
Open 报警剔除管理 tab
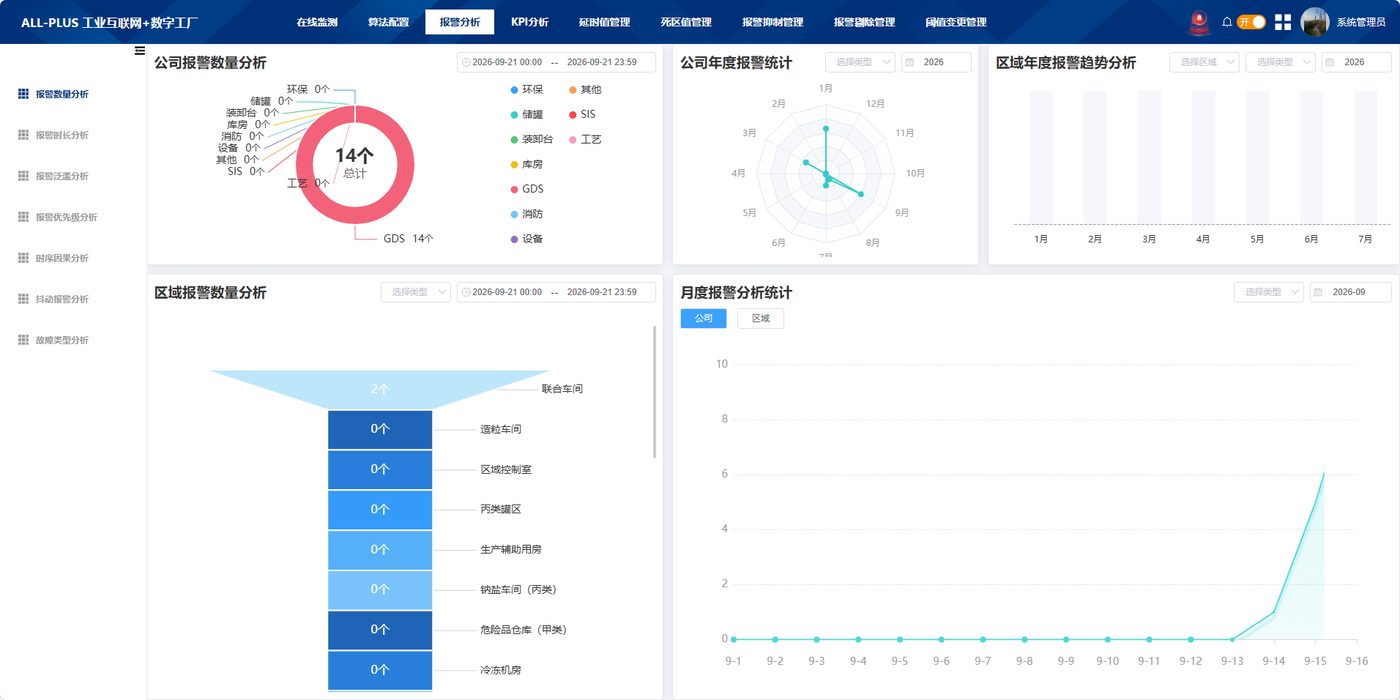point(864,22)
